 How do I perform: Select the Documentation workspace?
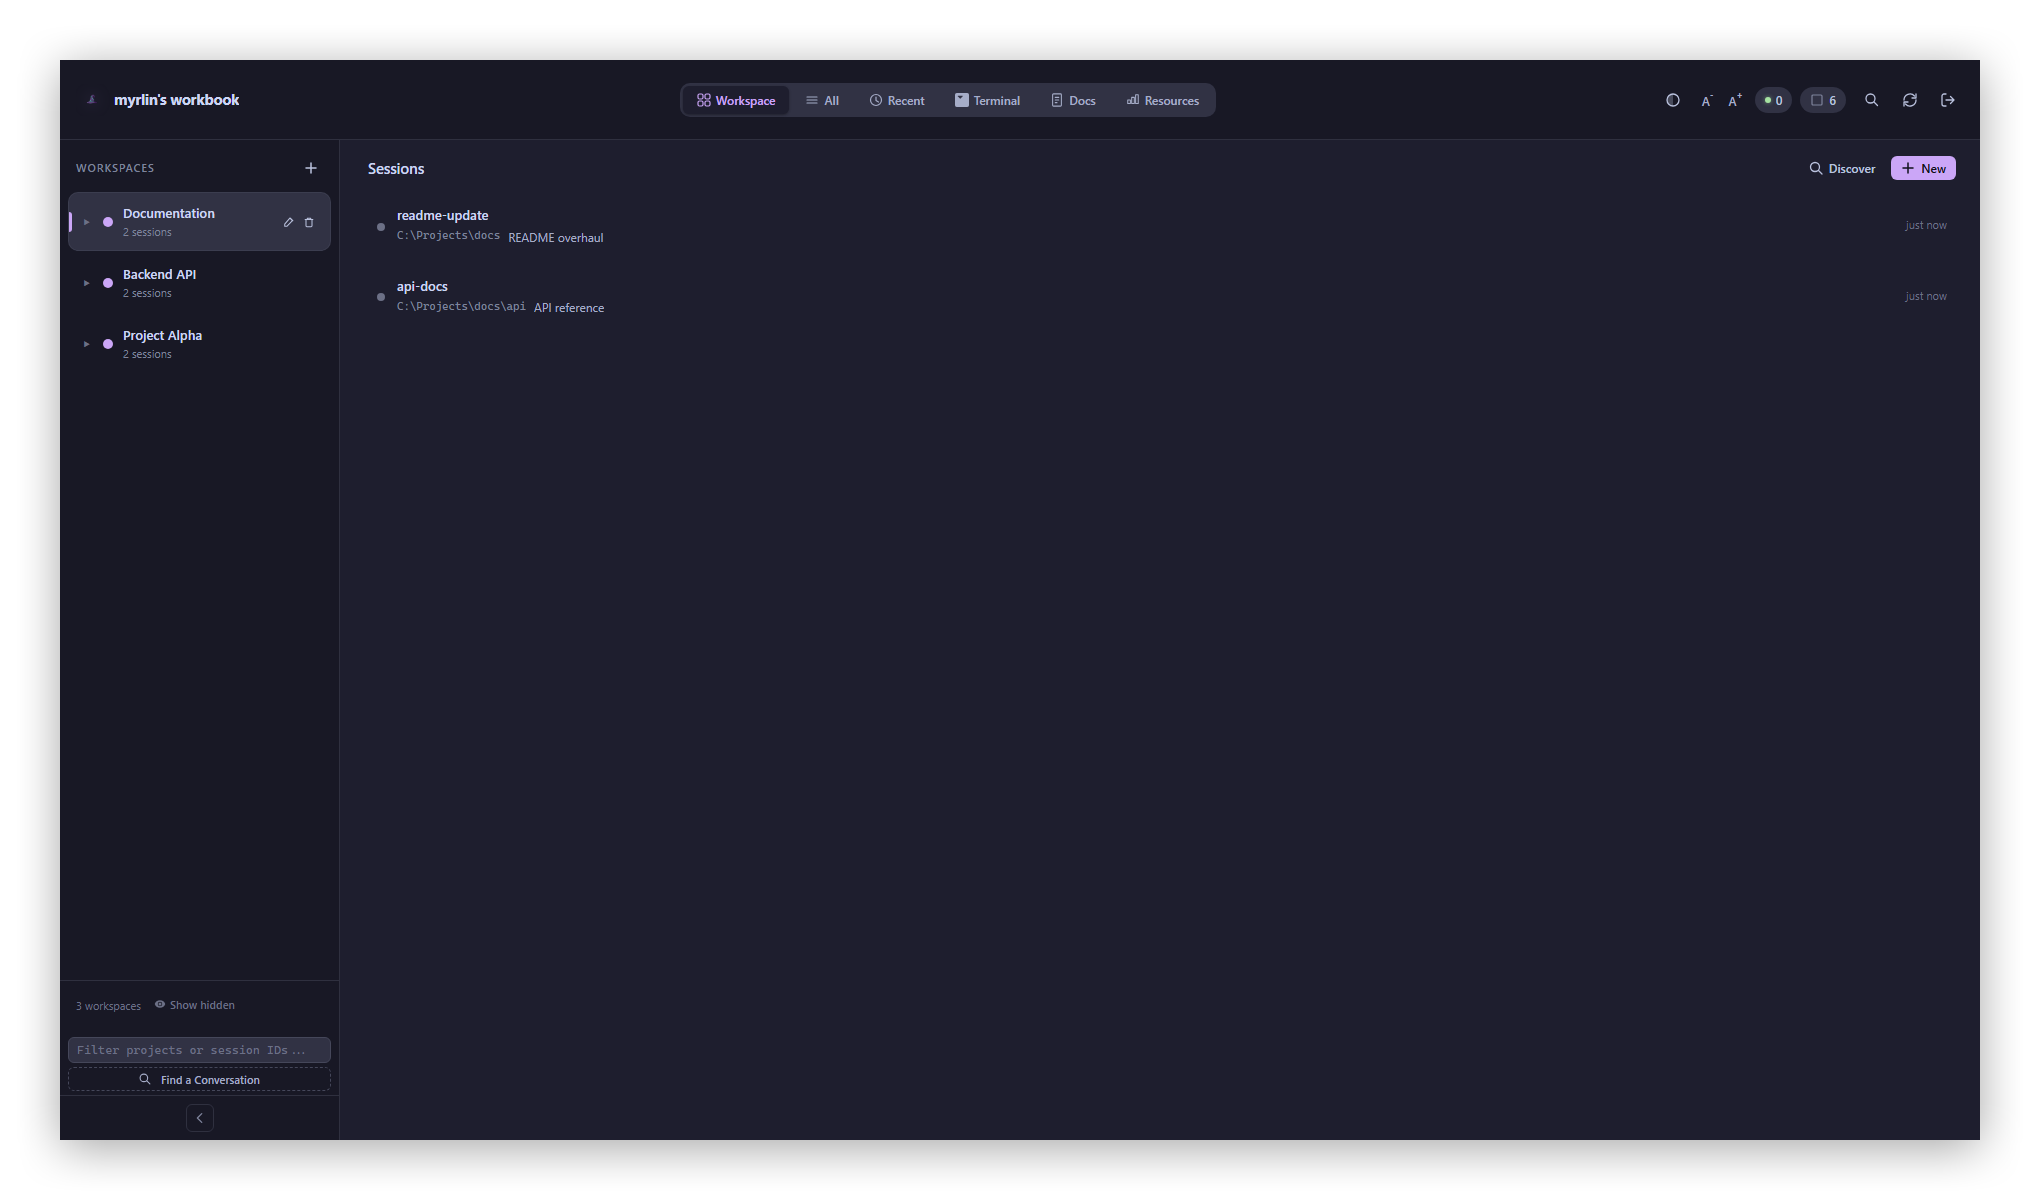point(199,222)
